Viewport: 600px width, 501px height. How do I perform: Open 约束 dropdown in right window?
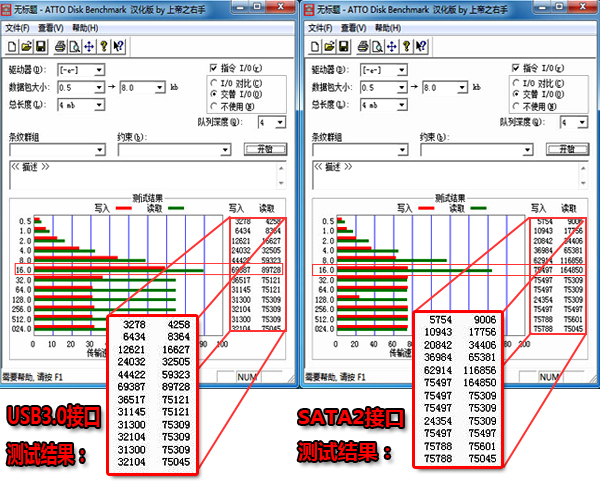(x=528, y=150)
